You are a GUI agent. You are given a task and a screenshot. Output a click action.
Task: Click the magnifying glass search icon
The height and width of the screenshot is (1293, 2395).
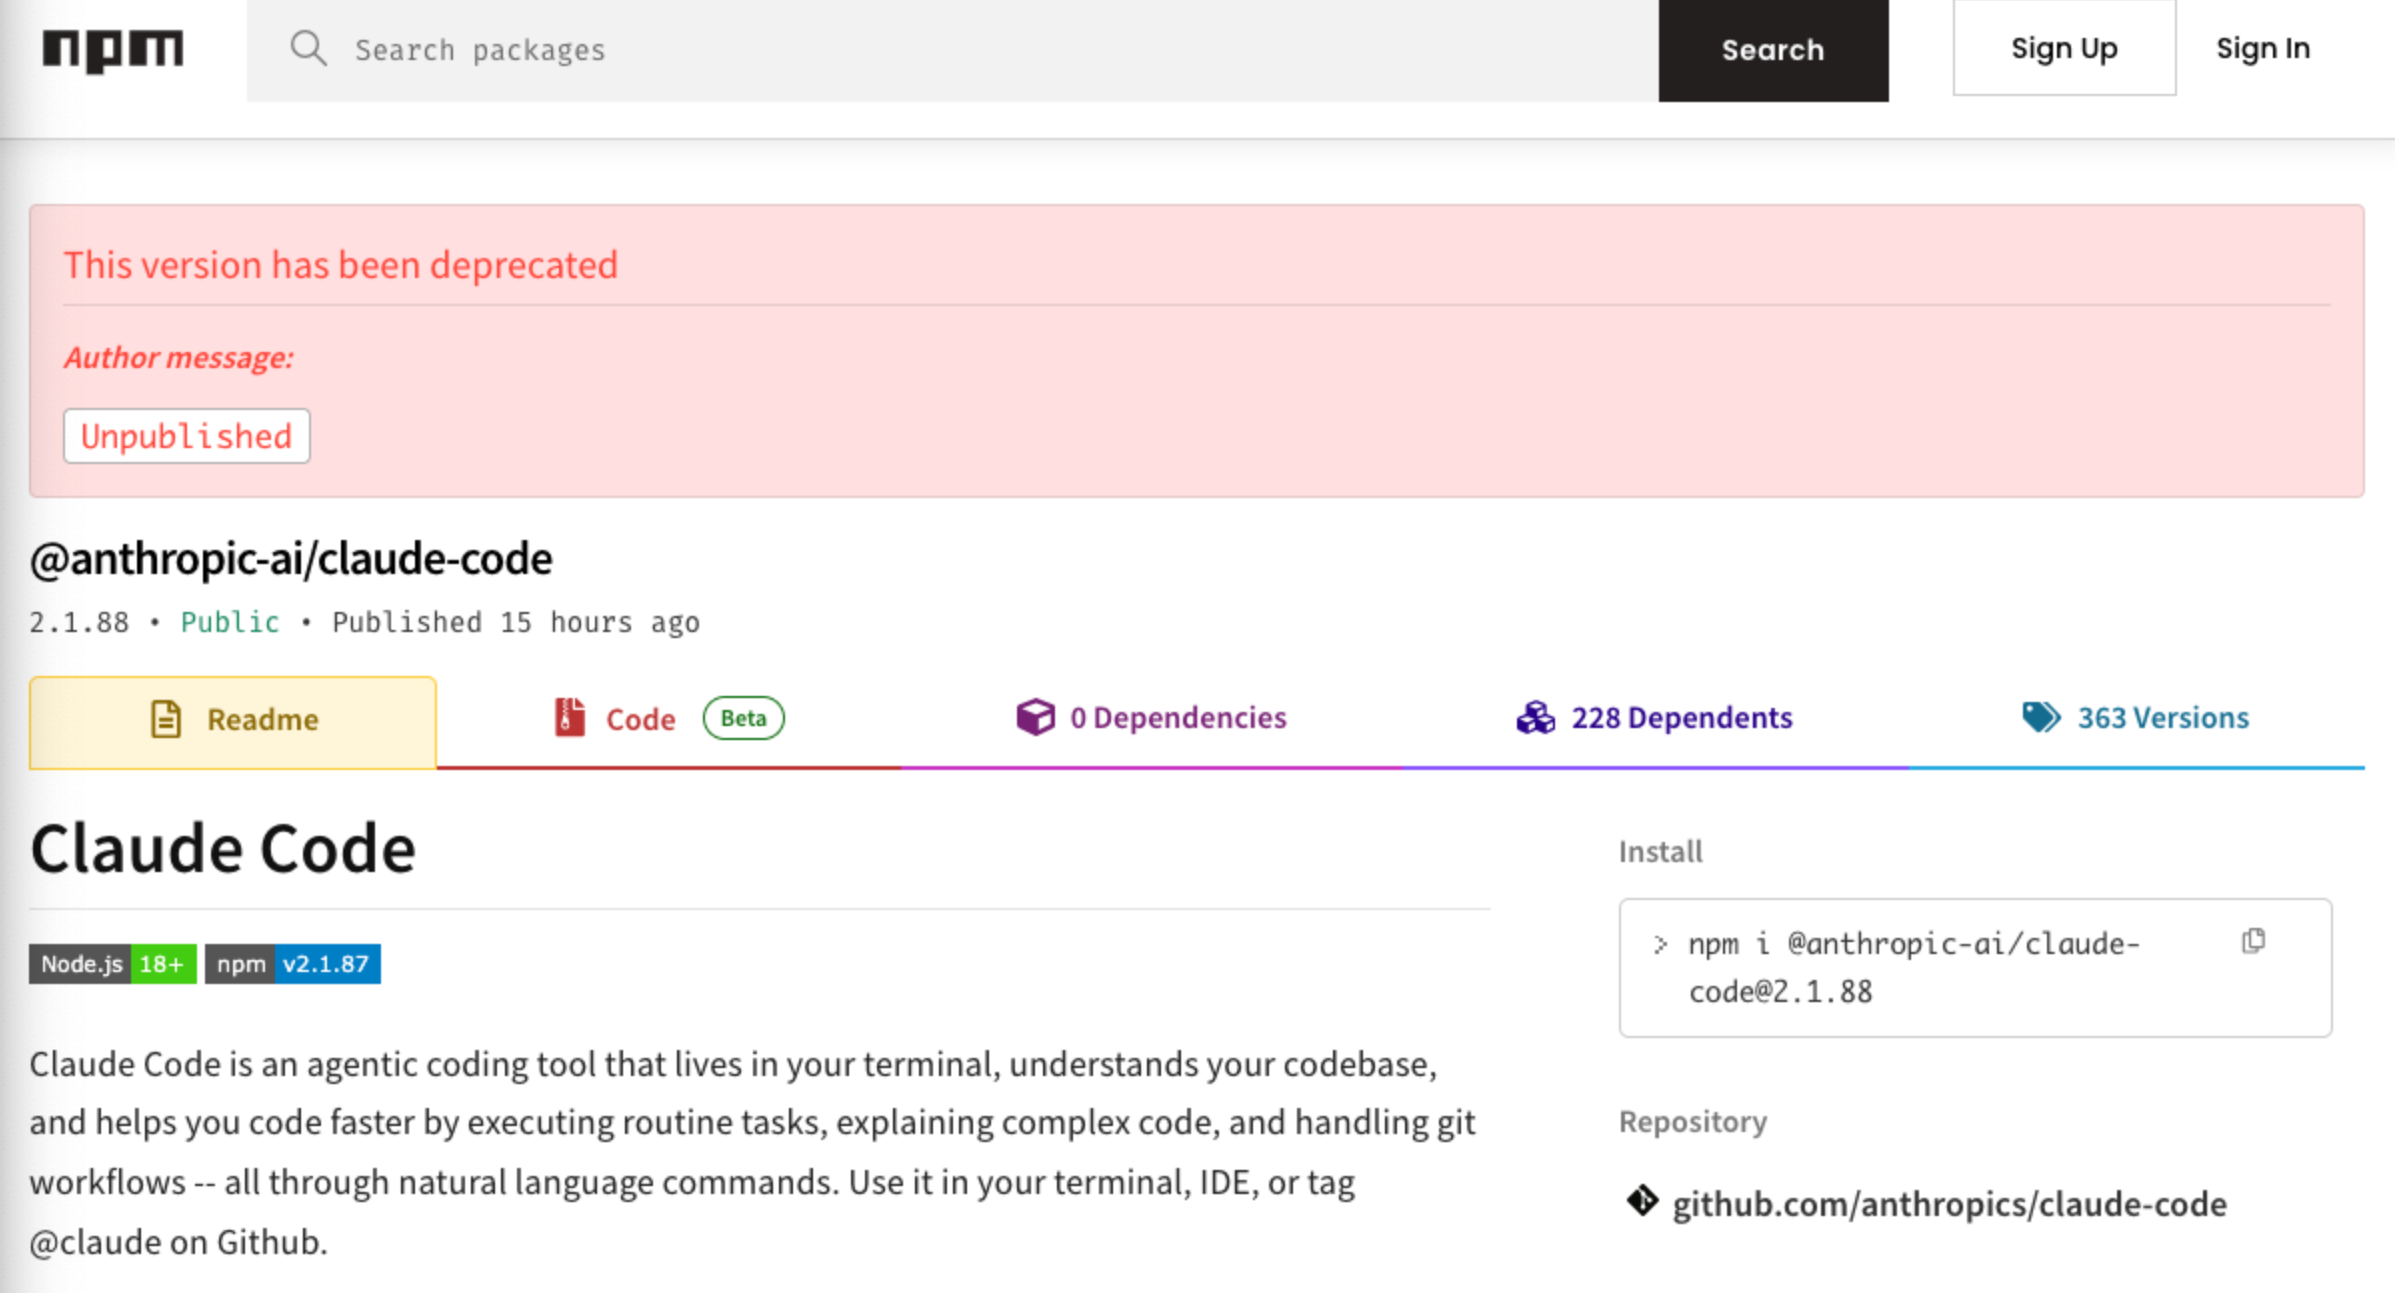click(308, 48)
